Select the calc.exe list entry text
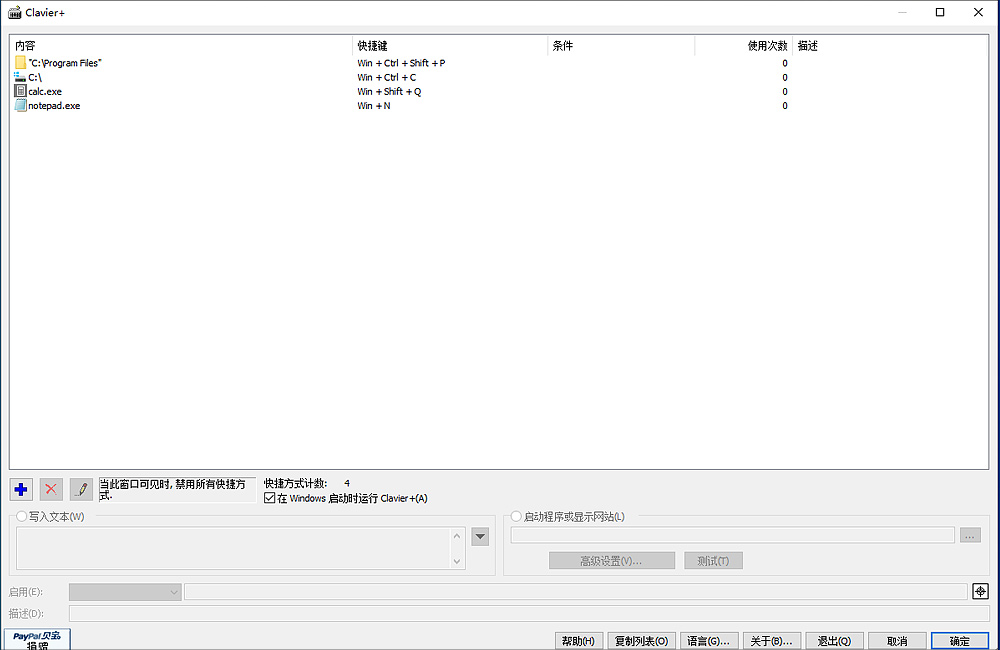 (45, 91)
